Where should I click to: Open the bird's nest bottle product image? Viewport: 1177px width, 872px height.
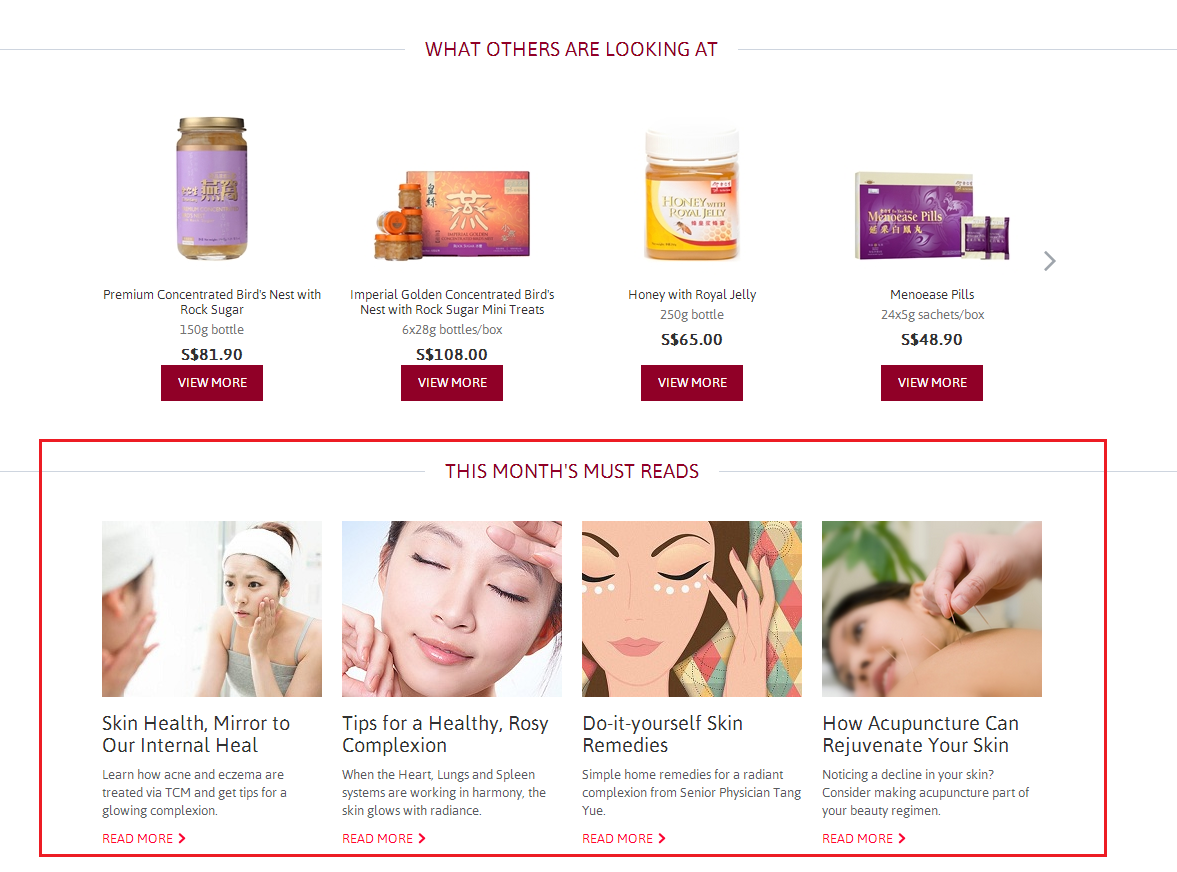point(212,188)
